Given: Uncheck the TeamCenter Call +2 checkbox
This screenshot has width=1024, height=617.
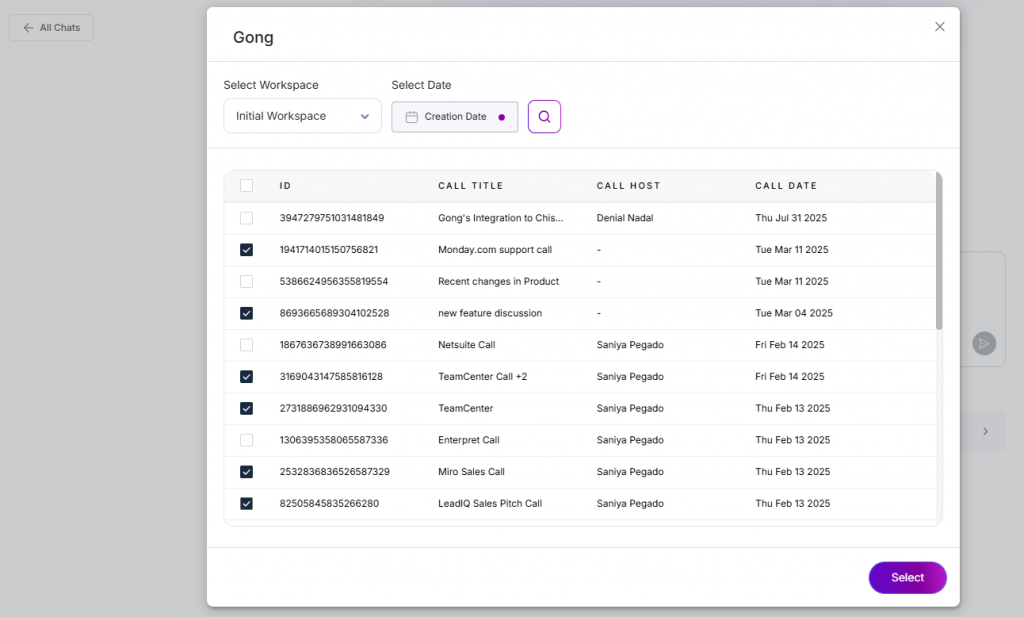Looking at the screenshot, I should [246, 377].
